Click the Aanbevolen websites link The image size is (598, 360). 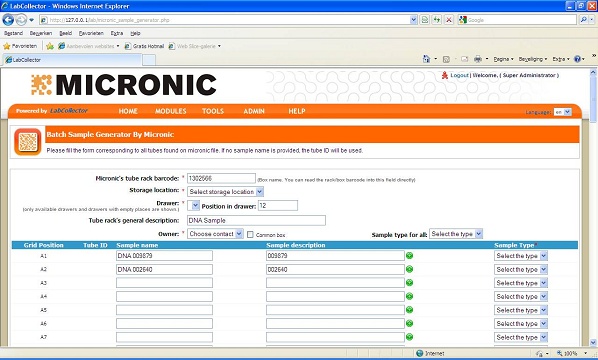point(88,46)
